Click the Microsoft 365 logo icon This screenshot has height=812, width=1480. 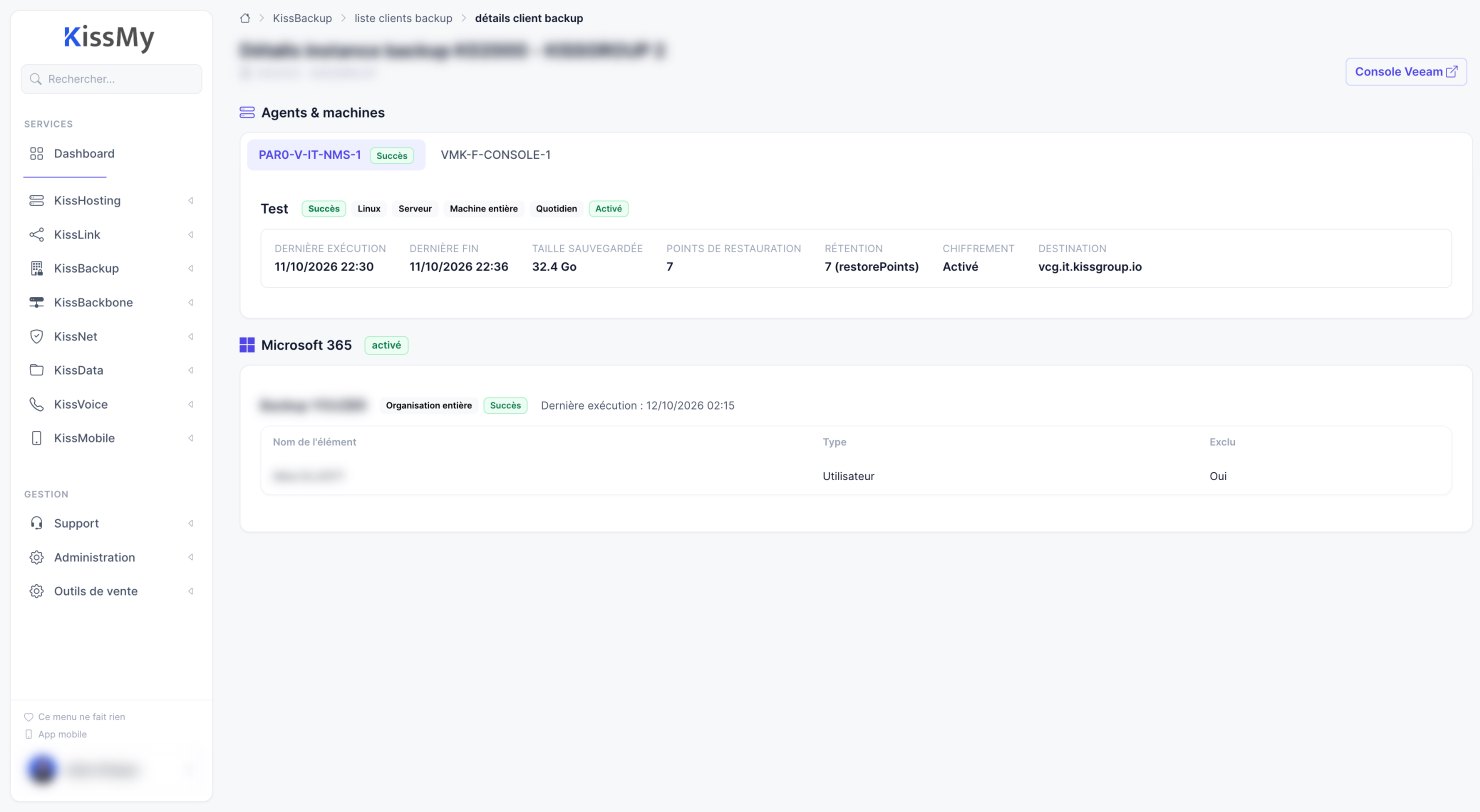[247, 345]
